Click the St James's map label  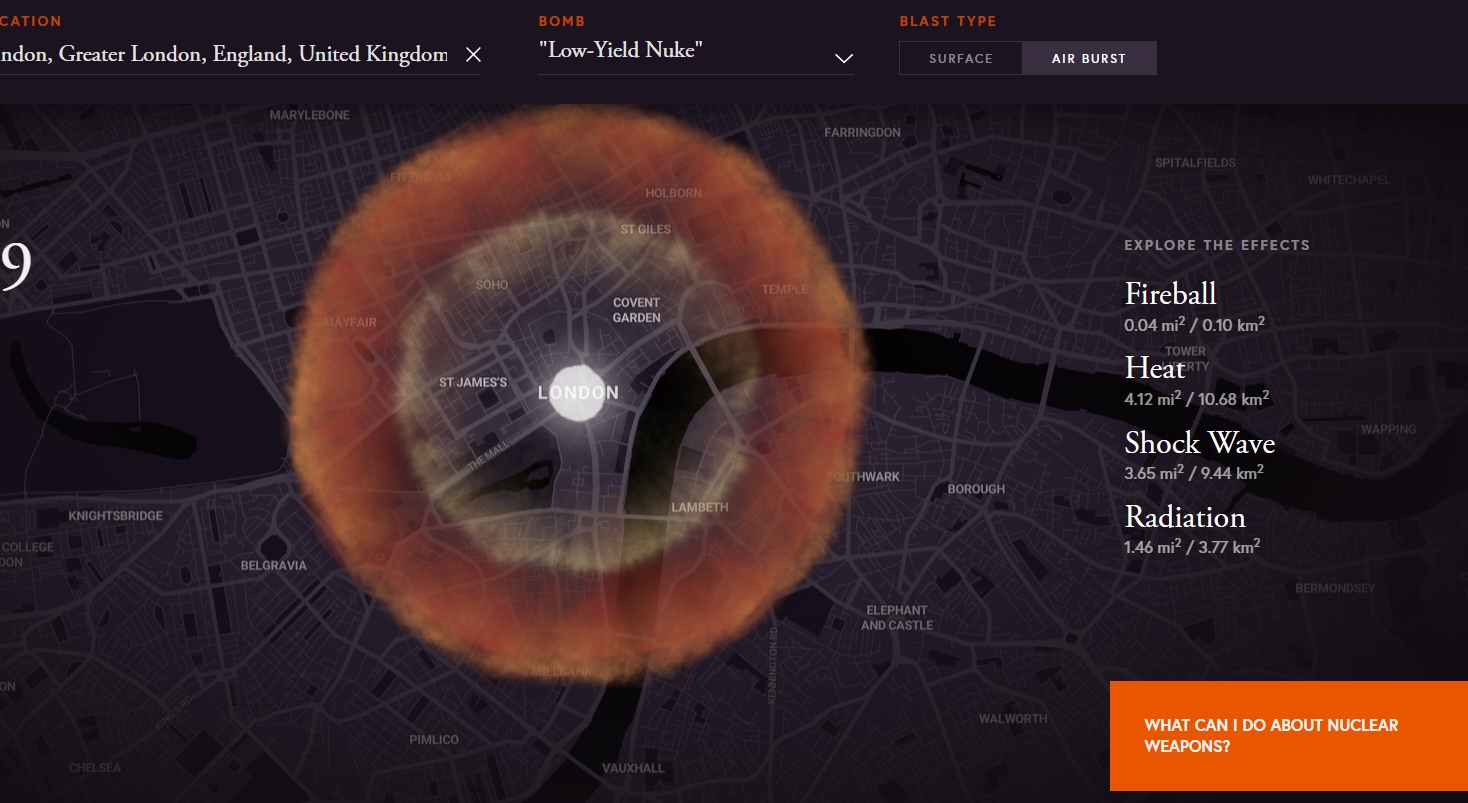473,382
